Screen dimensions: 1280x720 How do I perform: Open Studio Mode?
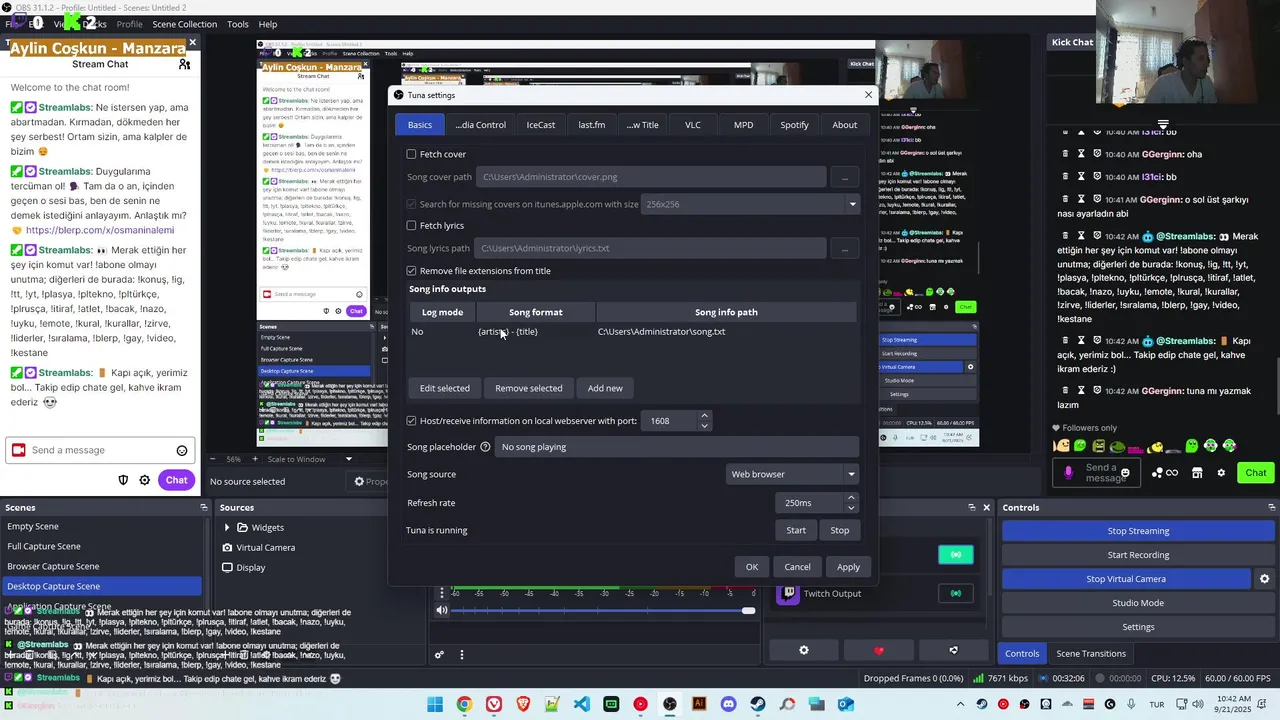[x=1138, y=603]
